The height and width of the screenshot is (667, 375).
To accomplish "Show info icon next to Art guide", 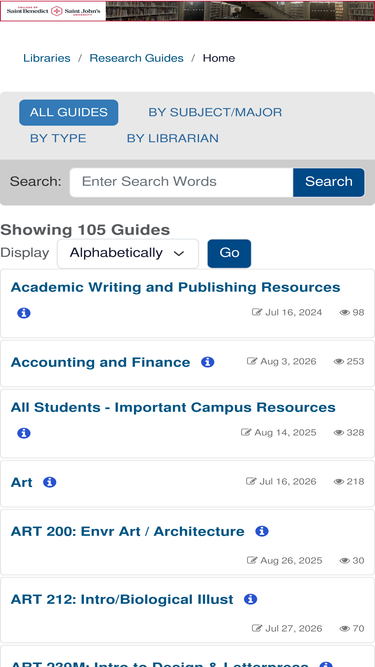I will coord(50,482).
